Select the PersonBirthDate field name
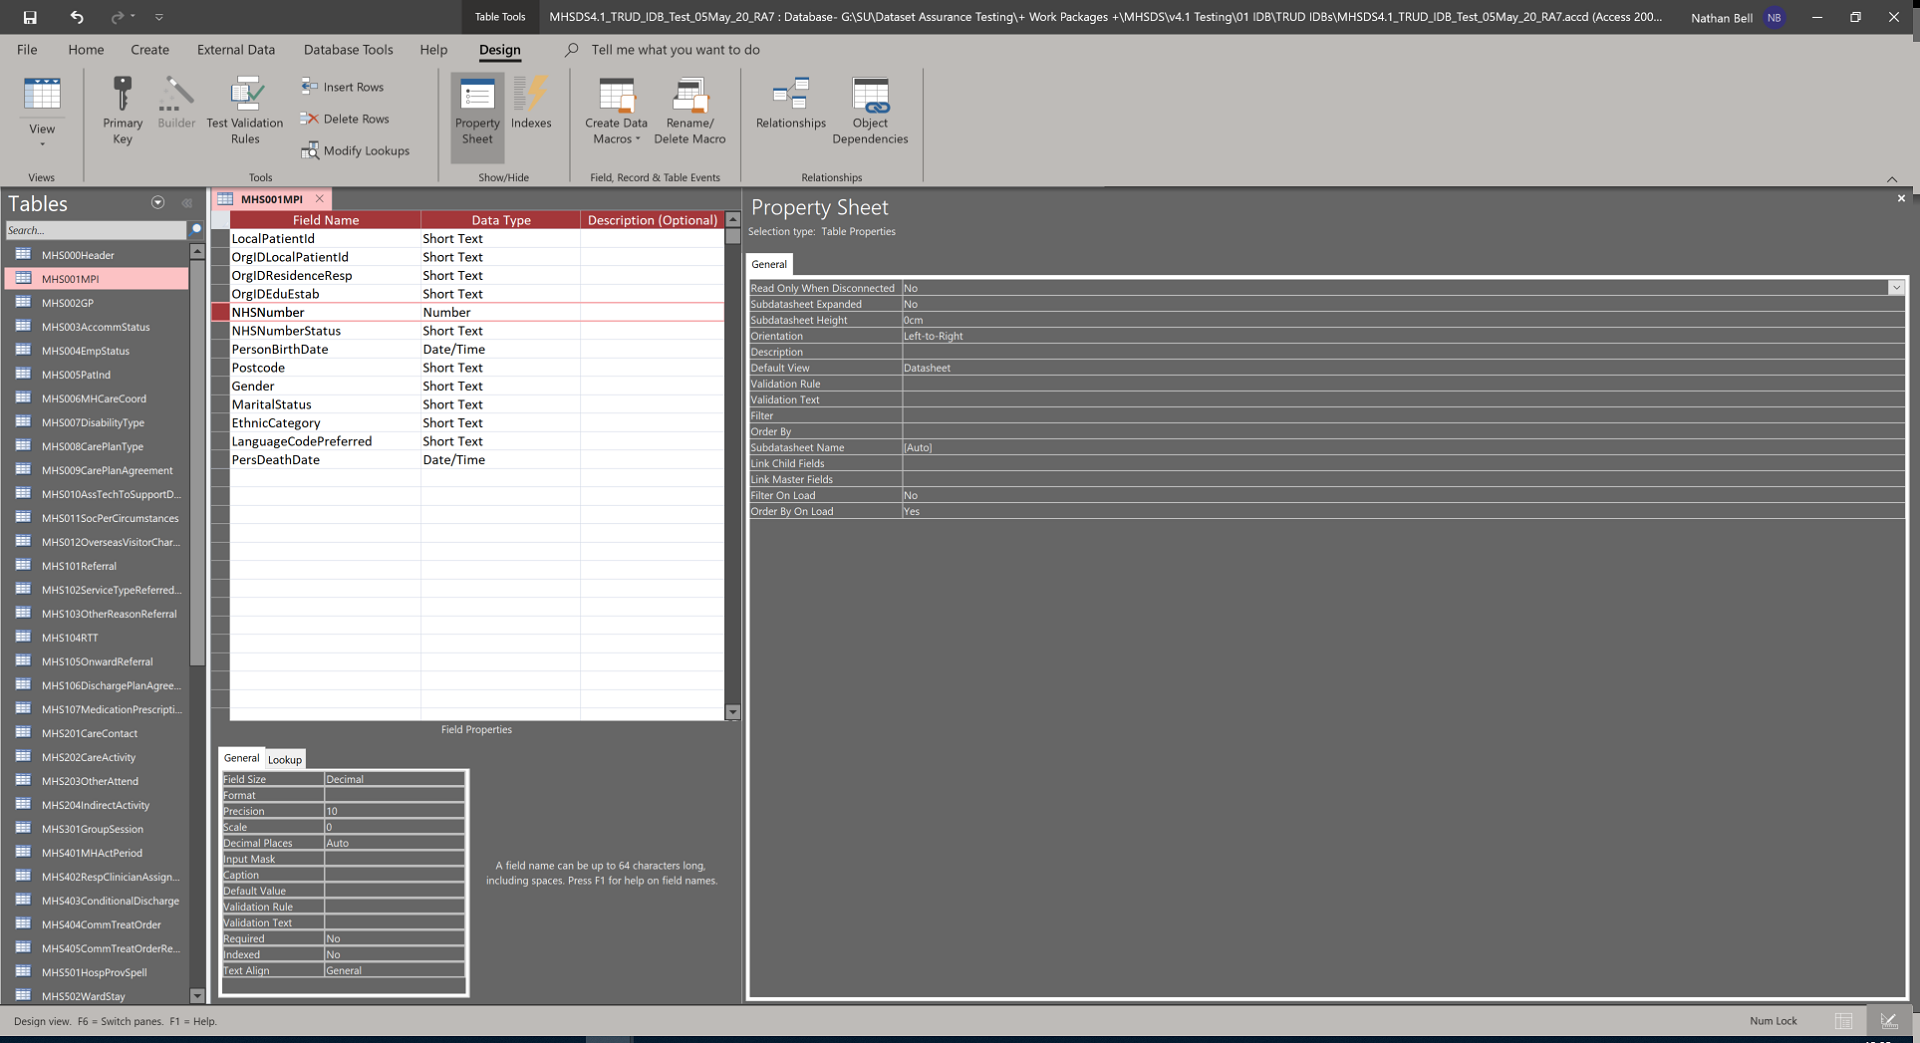This screenshot has width=1920, height=1043. pos(325,349)
